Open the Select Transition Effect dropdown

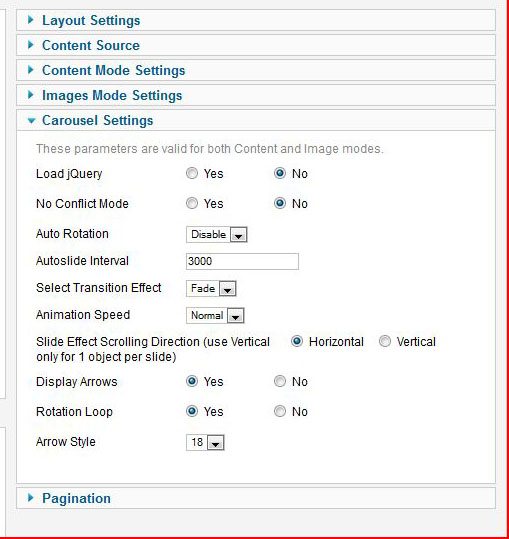coord(211,288)
